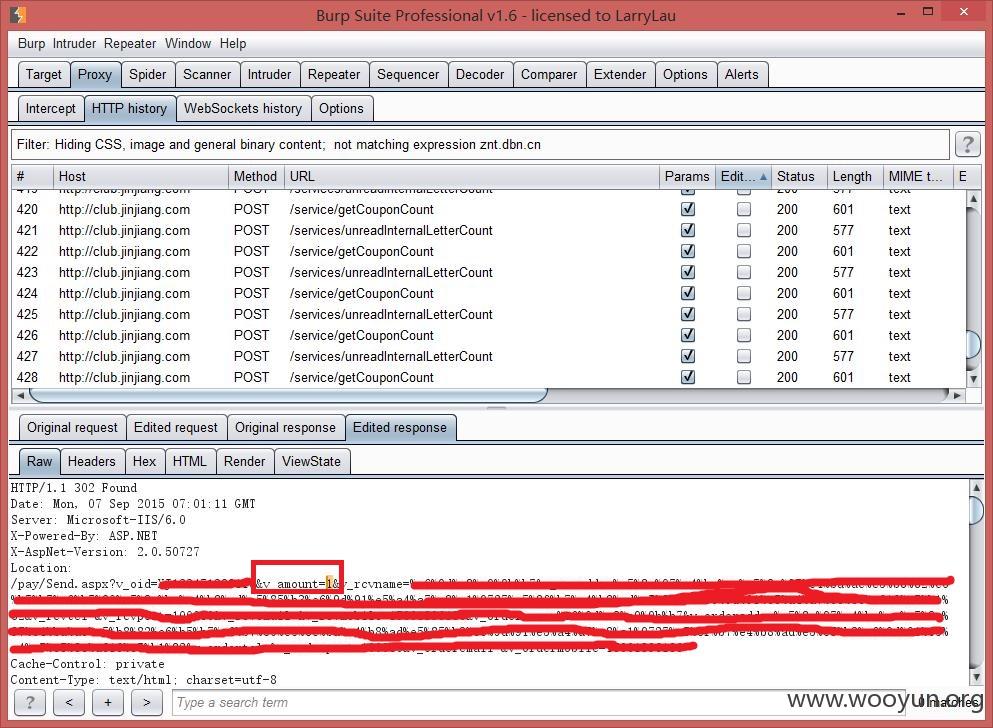This screenshot has height=728, width=993.
Task: Open the Window menu
Action: tap(188, 44)
